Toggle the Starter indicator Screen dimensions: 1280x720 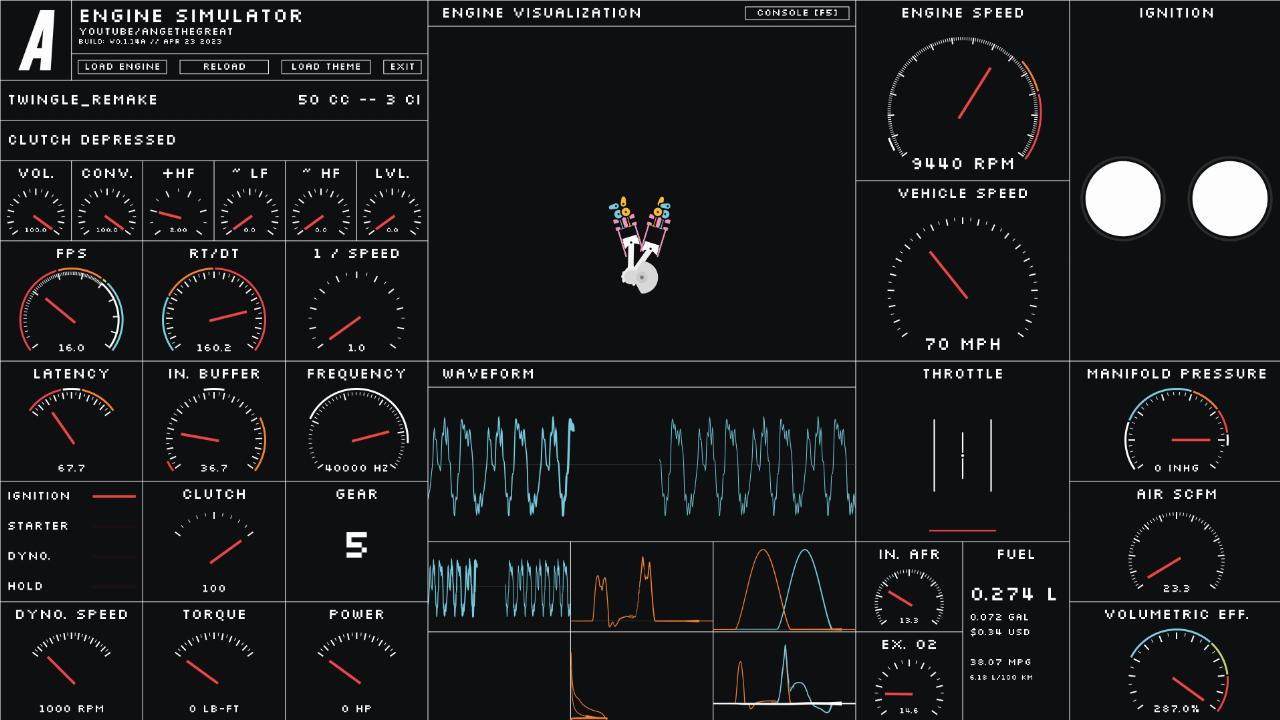tap(113, 526)
